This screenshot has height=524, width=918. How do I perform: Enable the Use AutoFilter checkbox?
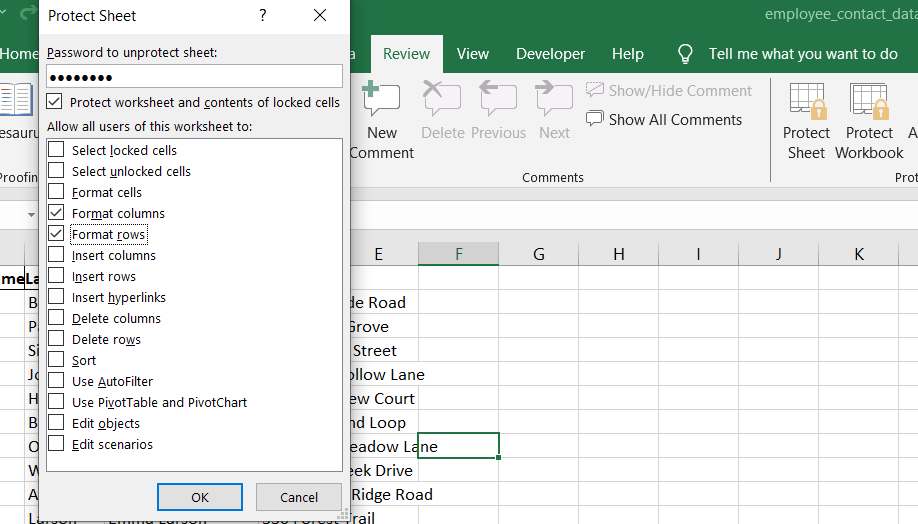[x=56, y=381]
